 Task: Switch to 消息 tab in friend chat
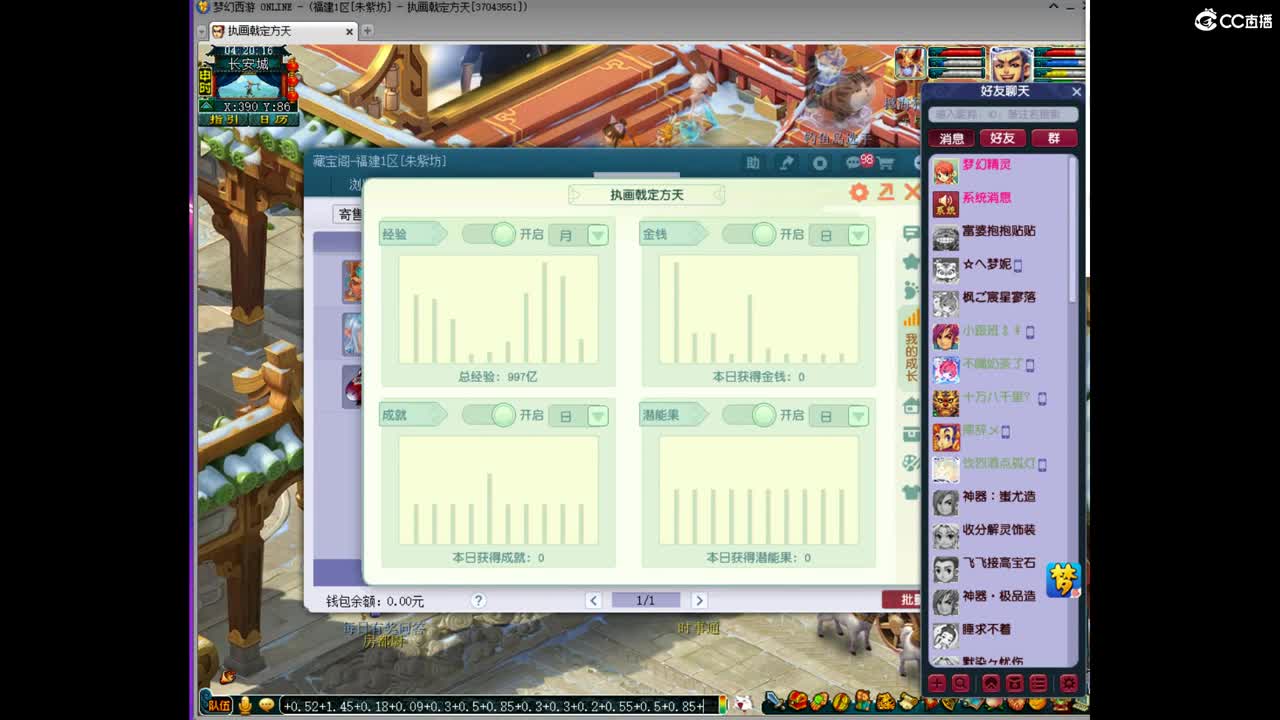coord(952,138)
